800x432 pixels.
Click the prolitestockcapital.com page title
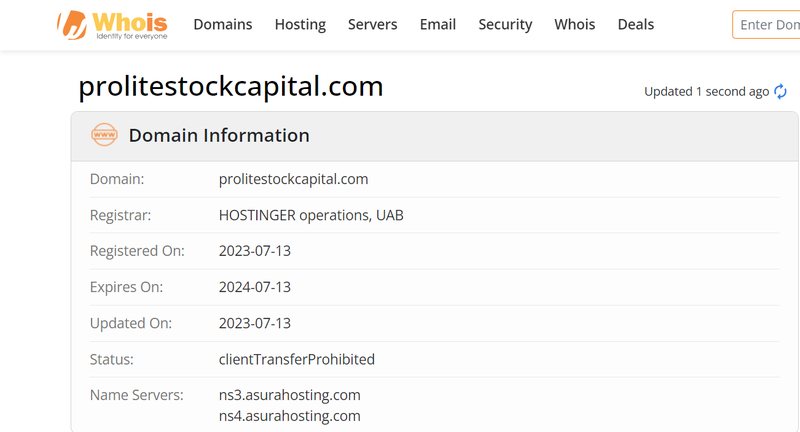point(231,87)
